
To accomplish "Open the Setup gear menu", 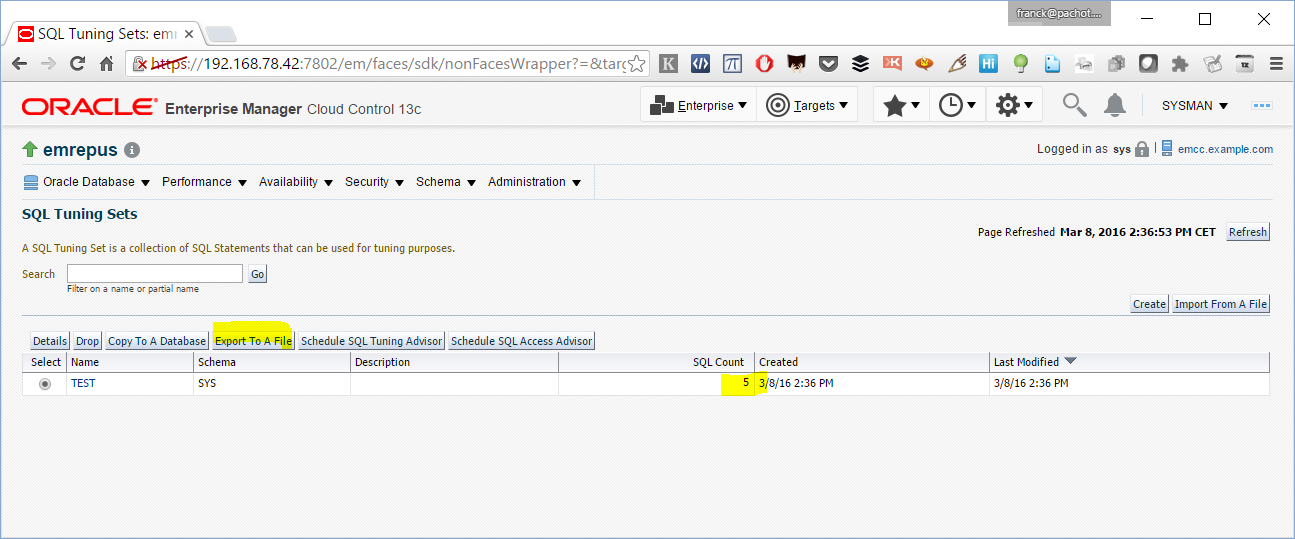I will tap(1014, 105).
